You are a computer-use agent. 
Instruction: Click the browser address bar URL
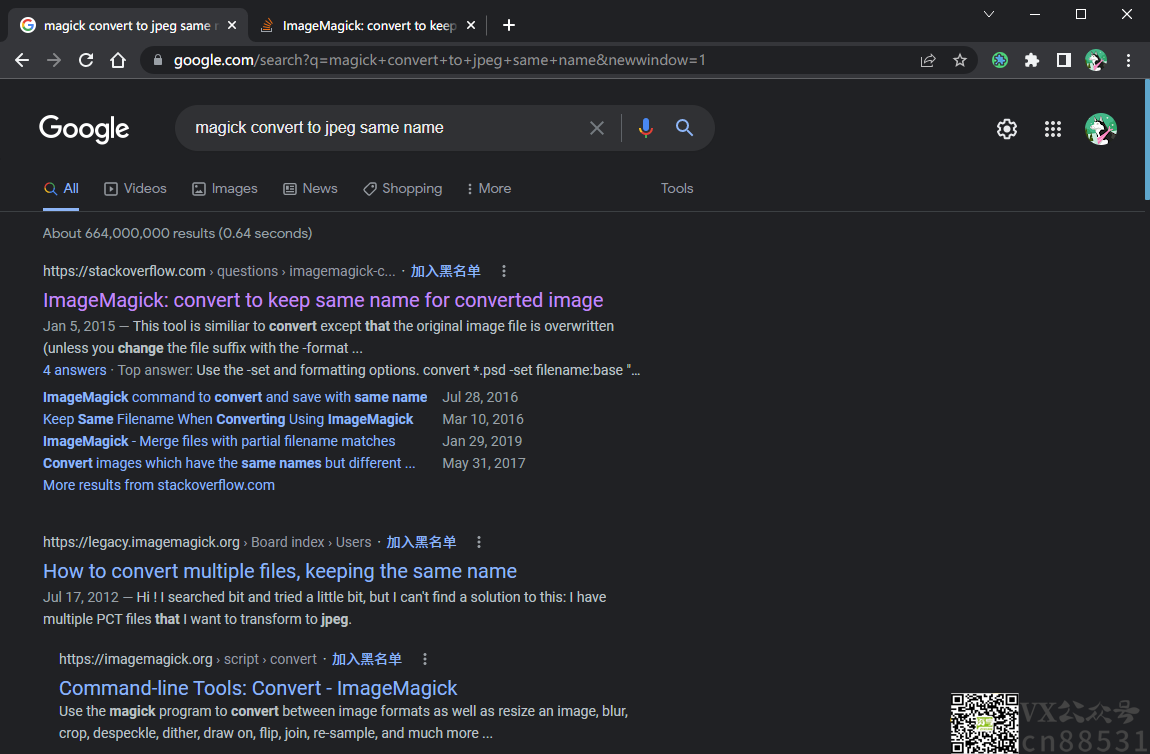pyautogui.click(x=439, y=60)
